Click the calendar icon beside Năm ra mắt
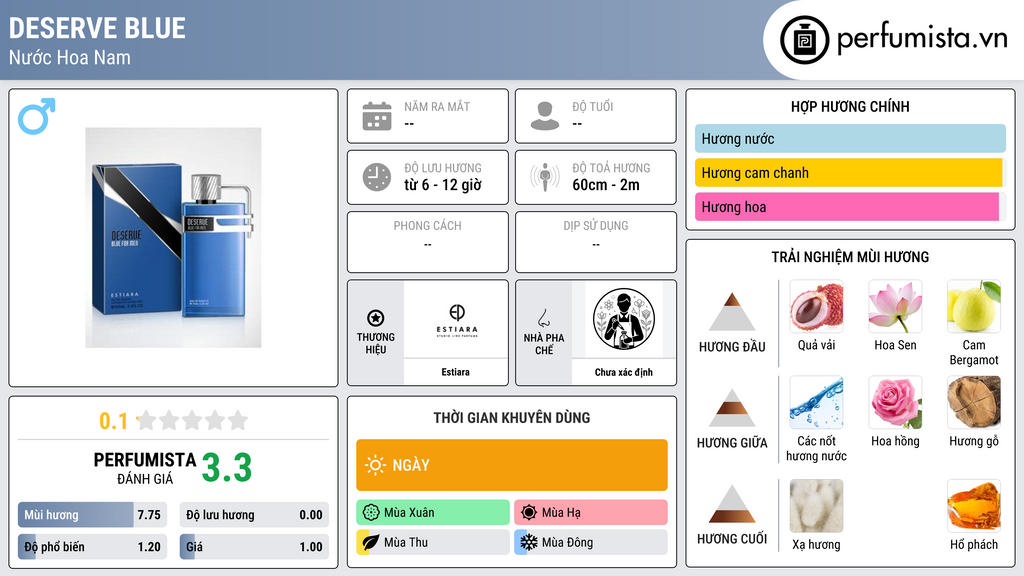This screenshot has height=576, width=1024. click(x=377, y=116)
